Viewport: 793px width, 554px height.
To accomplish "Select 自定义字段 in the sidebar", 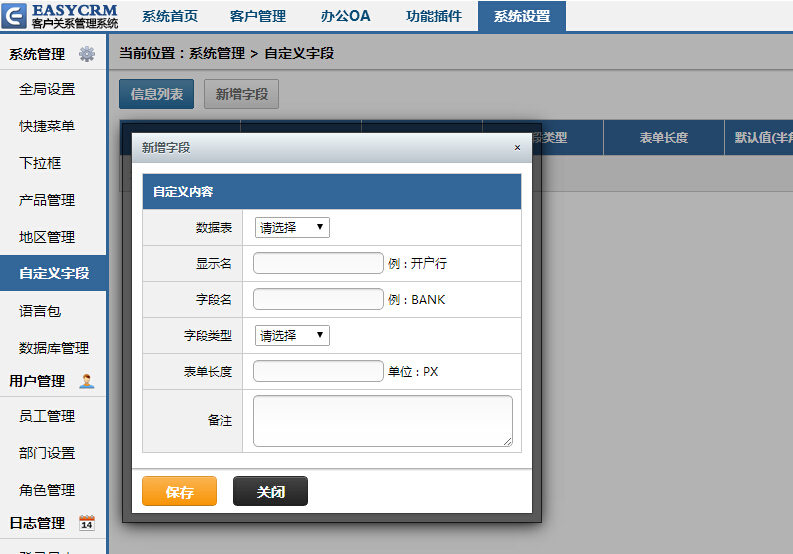I will point(53,273).
